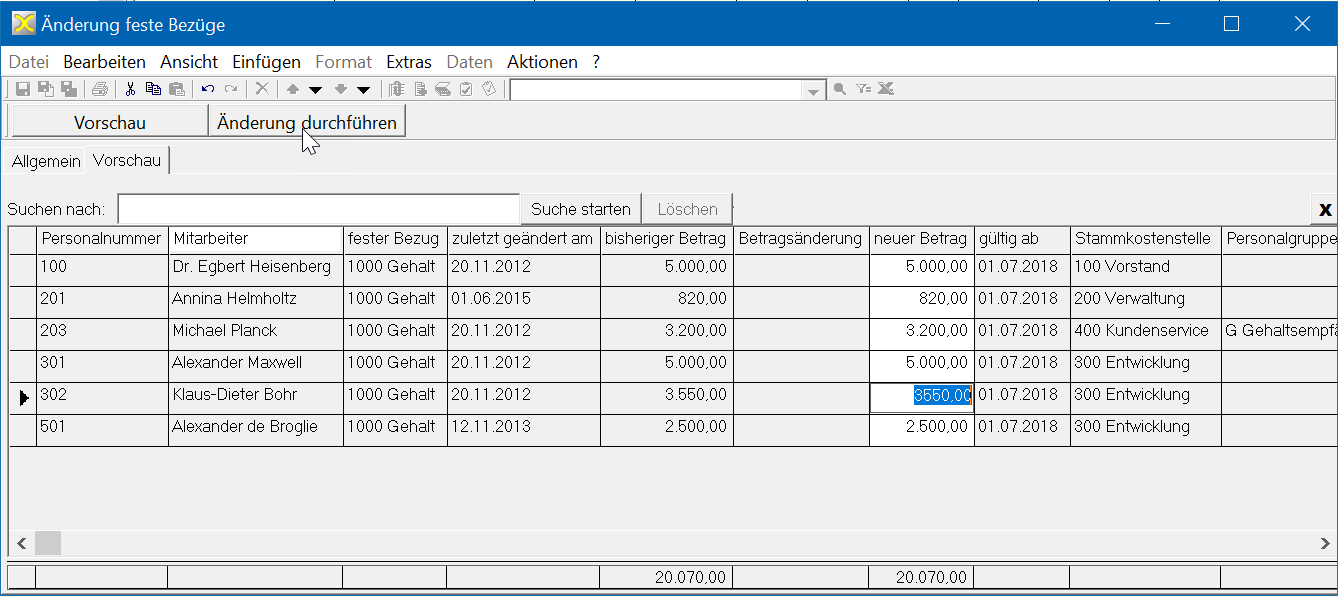1338x596 pixels.
Task: Switch to the Allgemein tab
Action: pos(46,161)
